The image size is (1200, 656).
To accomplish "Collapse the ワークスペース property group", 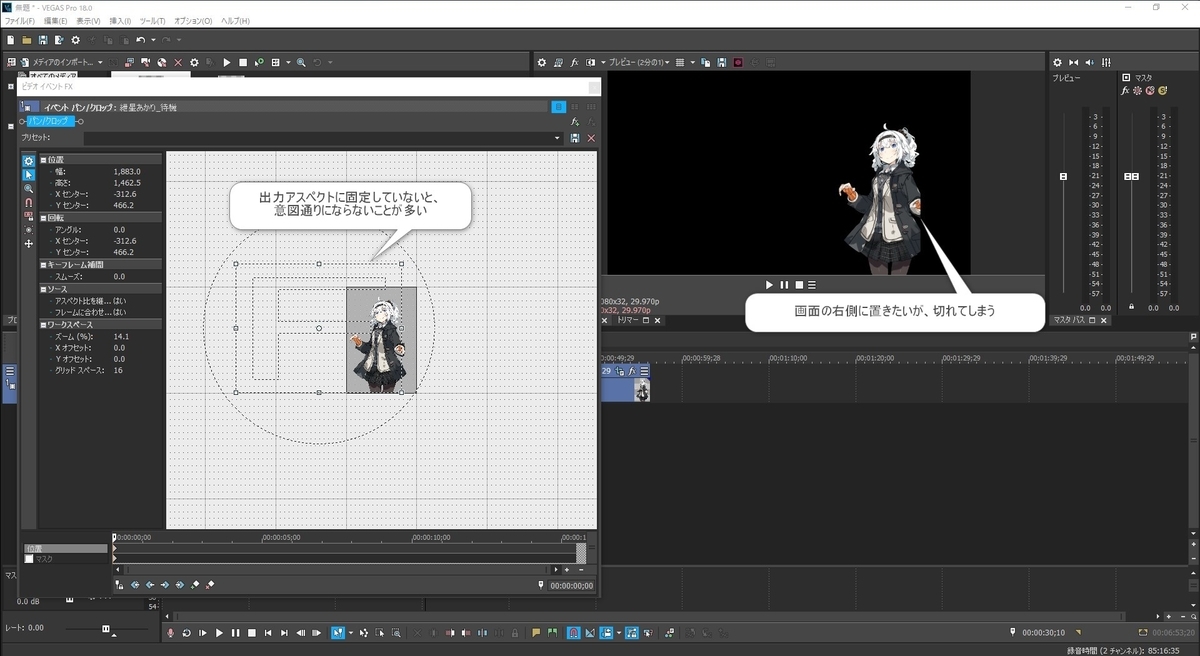I will [x=44, y=325].
